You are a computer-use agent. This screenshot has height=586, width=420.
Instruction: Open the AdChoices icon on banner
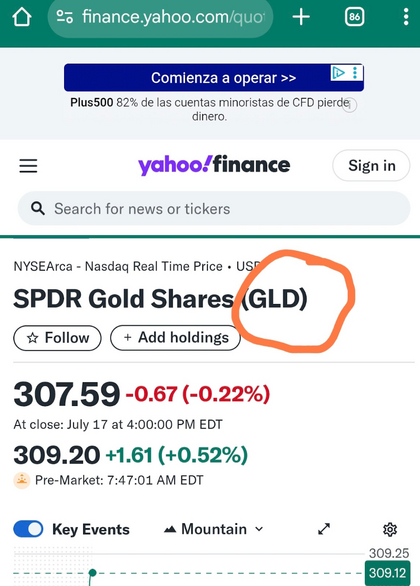pyautogui.click(x=339, y=73)
